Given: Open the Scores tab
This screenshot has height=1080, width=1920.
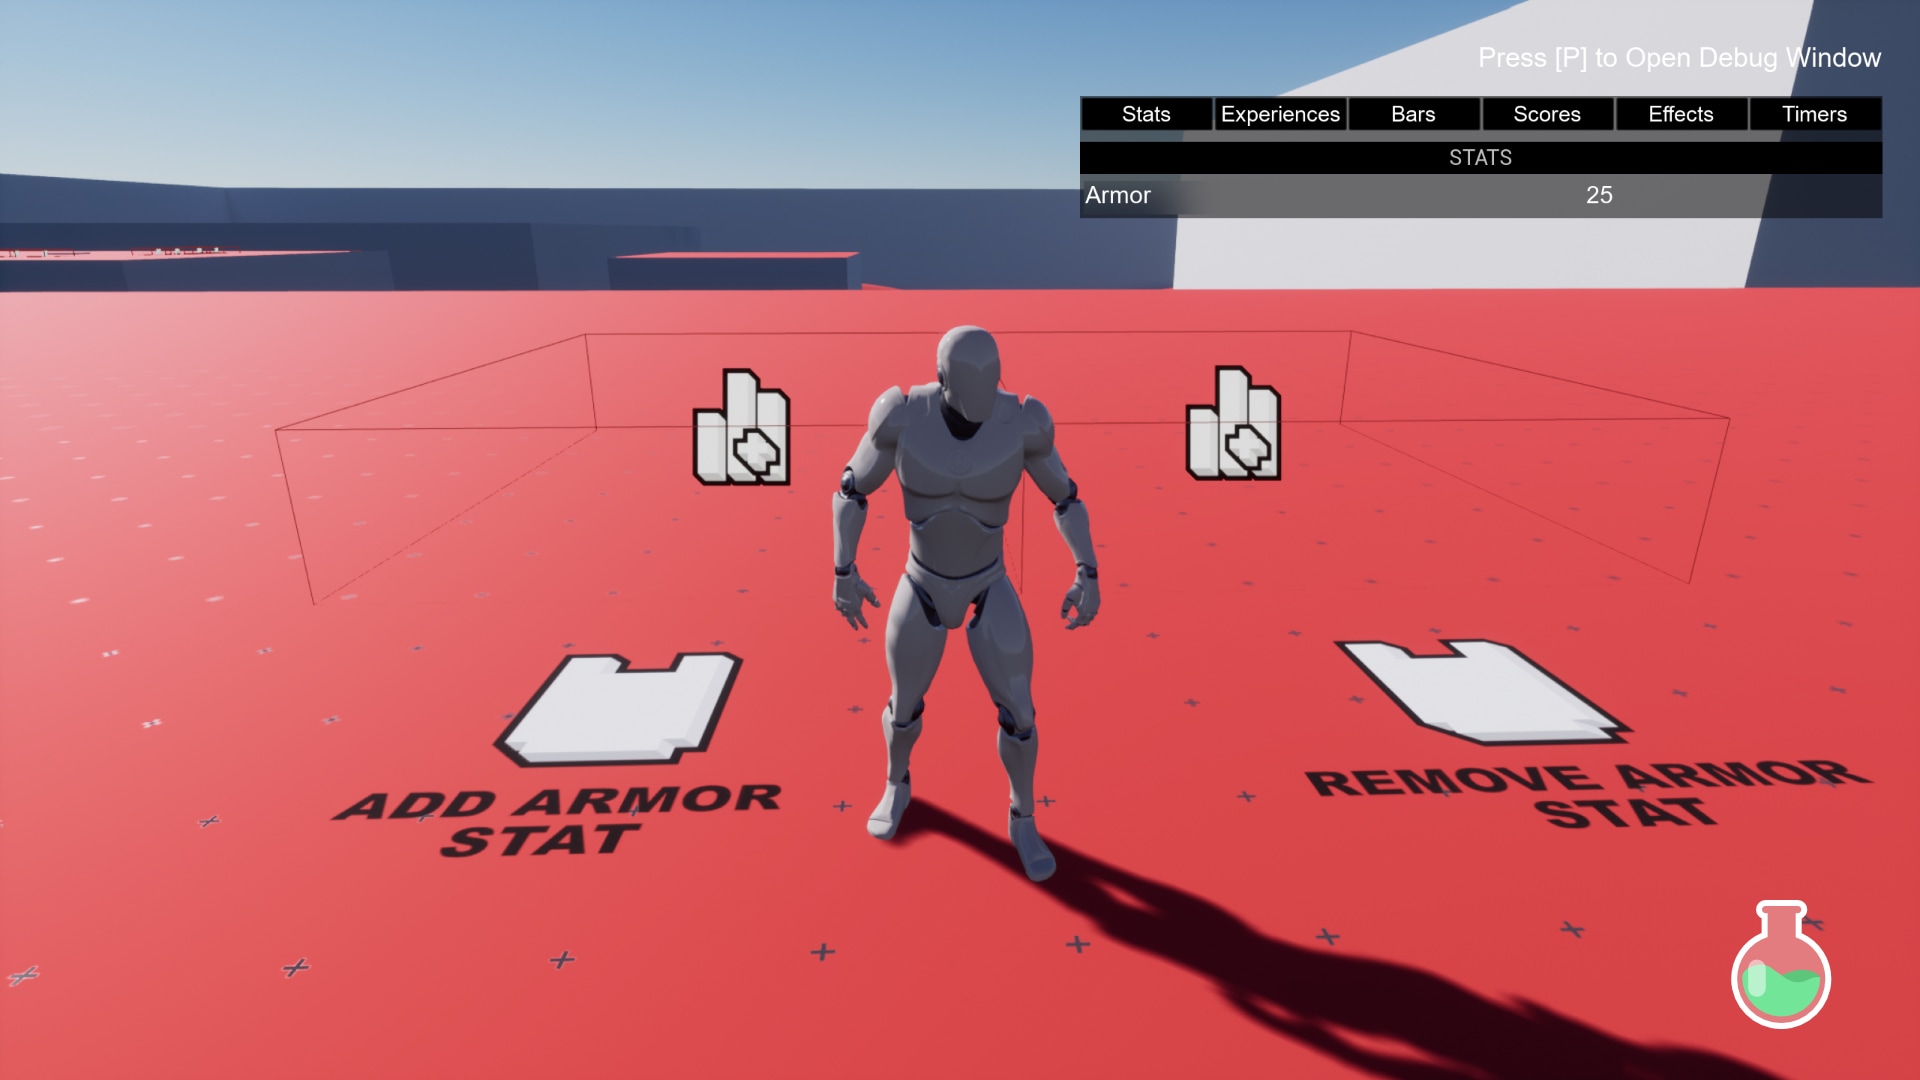Looking at the screenshot, I should click(1547, 114).
